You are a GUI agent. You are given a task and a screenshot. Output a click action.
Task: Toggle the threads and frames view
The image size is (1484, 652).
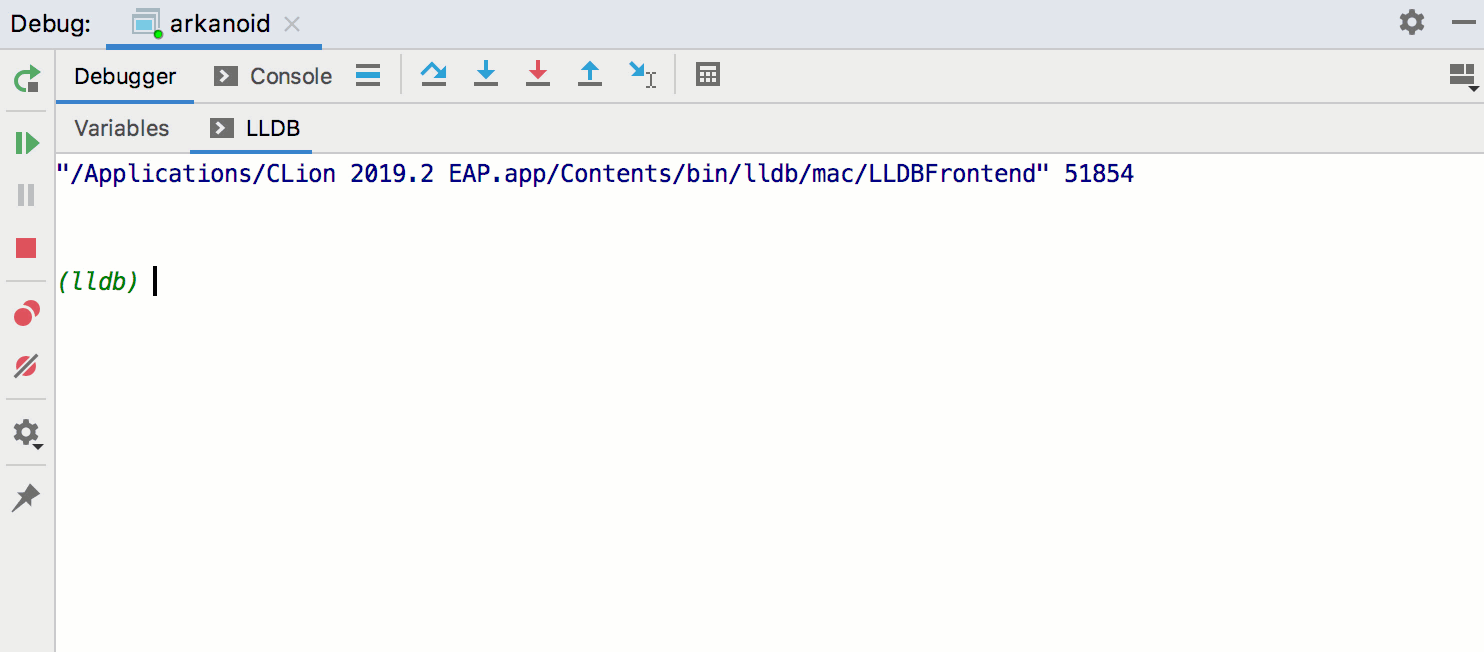point(367,75)
